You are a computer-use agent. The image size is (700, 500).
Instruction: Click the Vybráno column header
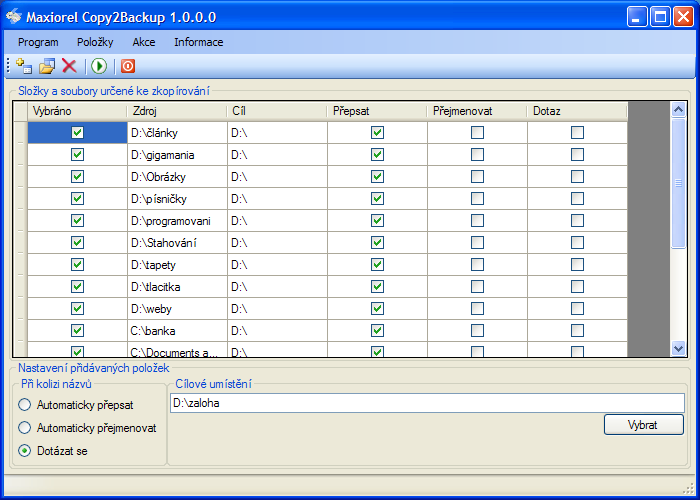77,111
